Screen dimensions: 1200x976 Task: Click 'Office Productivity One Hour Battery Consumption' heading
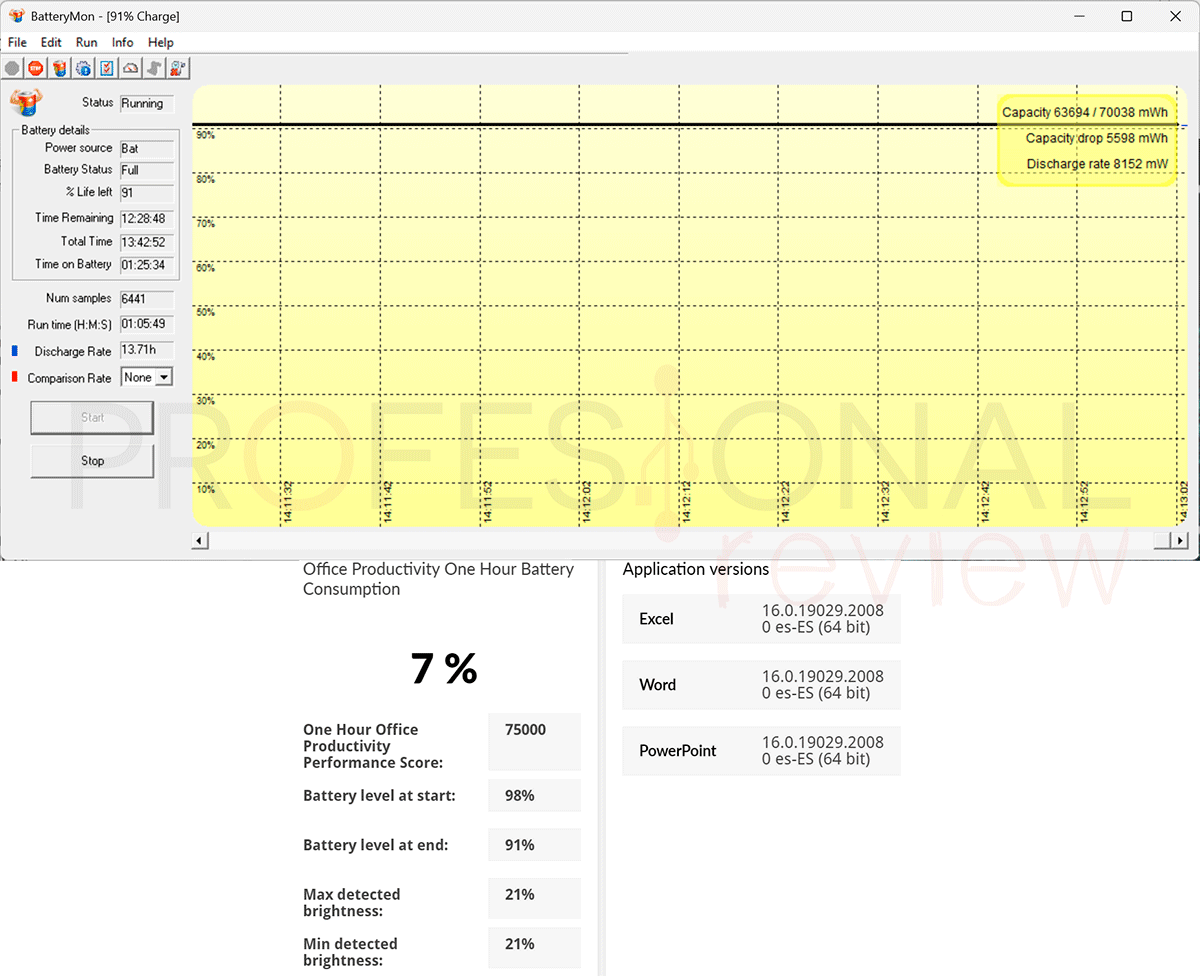tap(439, 579)
